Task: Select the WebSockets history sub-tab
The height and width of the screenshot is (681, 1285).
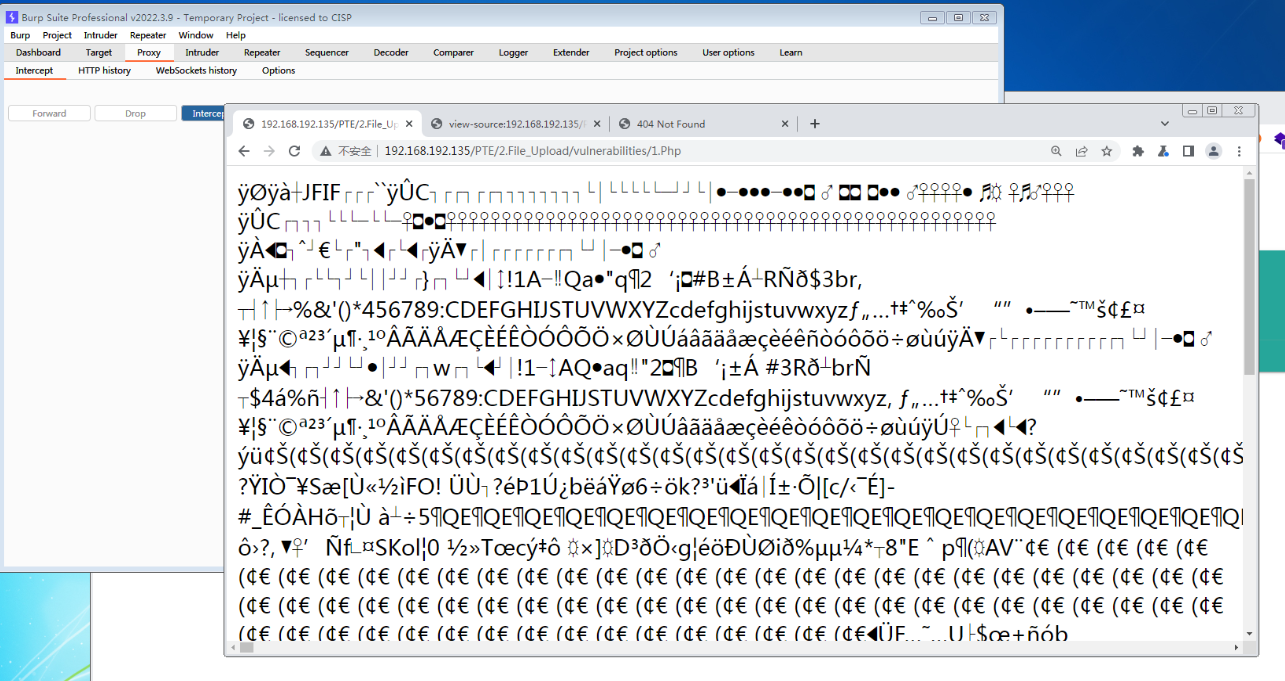Action: tap(196, 71)
